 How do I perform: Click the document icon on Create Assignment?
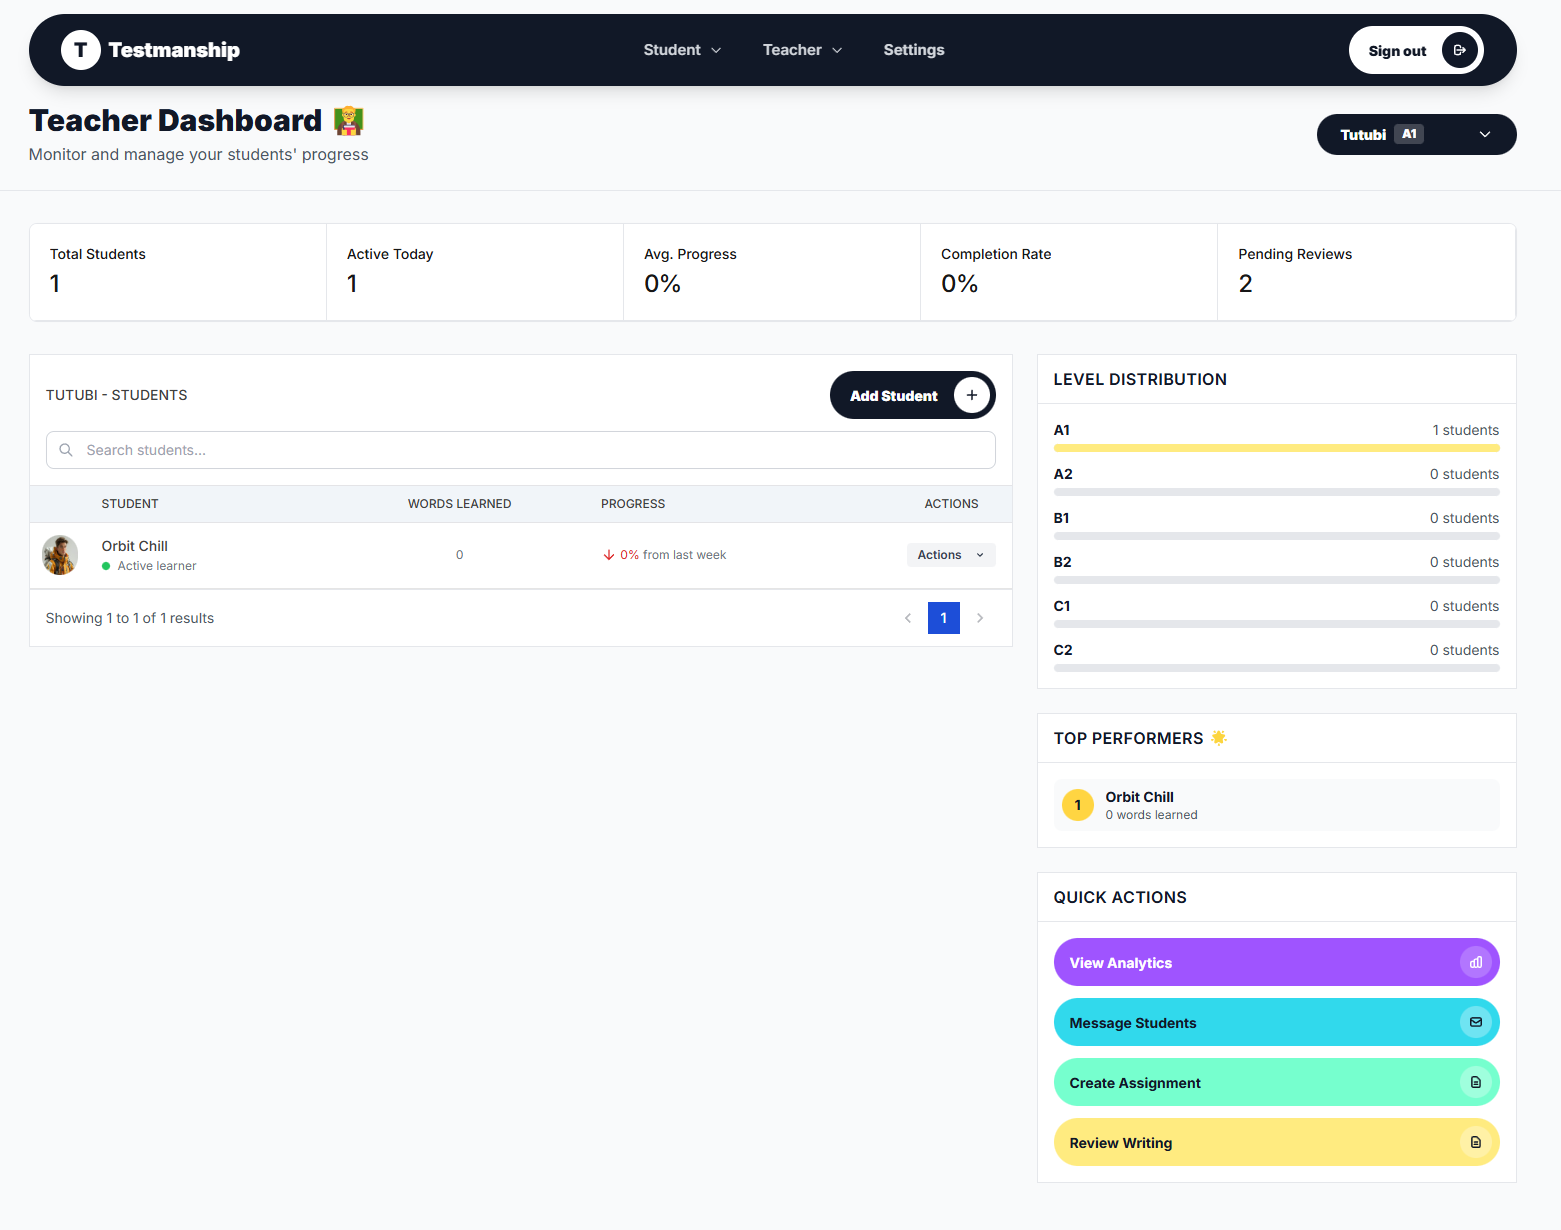1475,1082
